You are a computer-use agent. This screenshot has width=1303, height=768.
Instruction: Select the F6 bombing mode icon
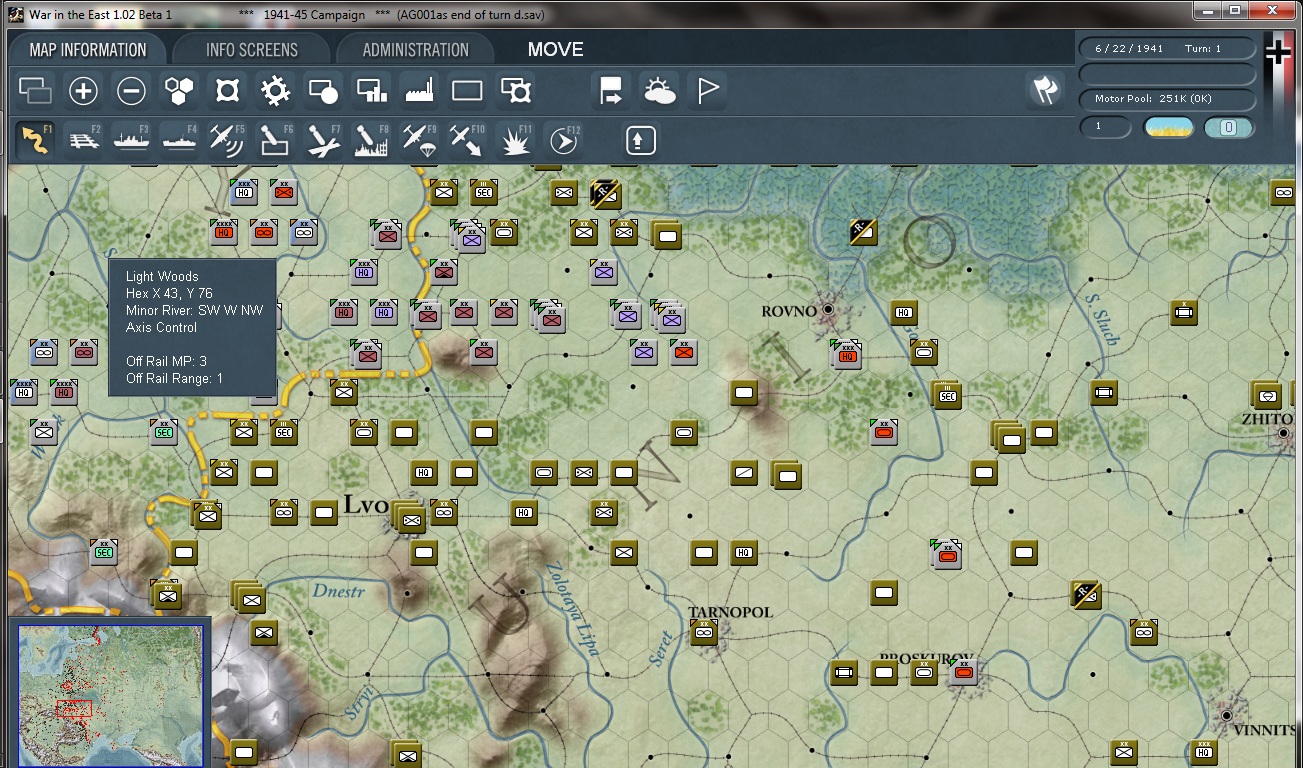(x=275, y=140)
